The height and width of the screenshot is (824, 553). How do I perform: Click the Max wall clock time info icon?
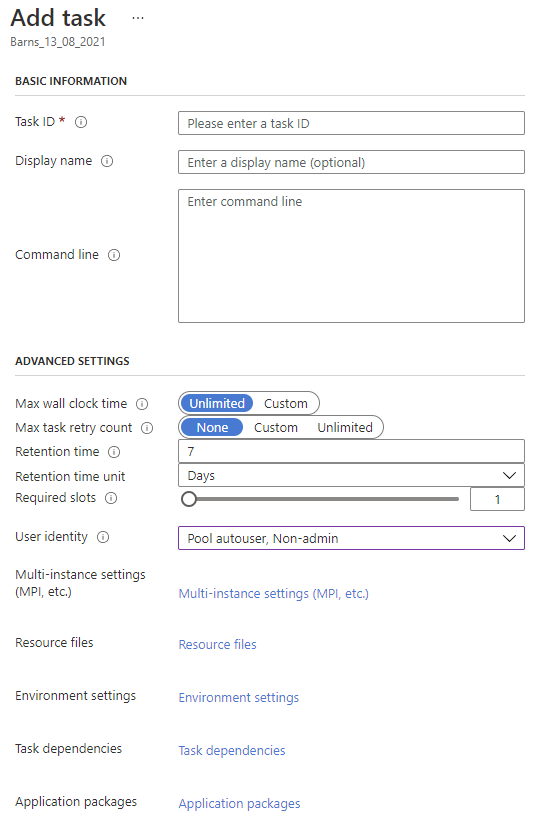point(142,404)
